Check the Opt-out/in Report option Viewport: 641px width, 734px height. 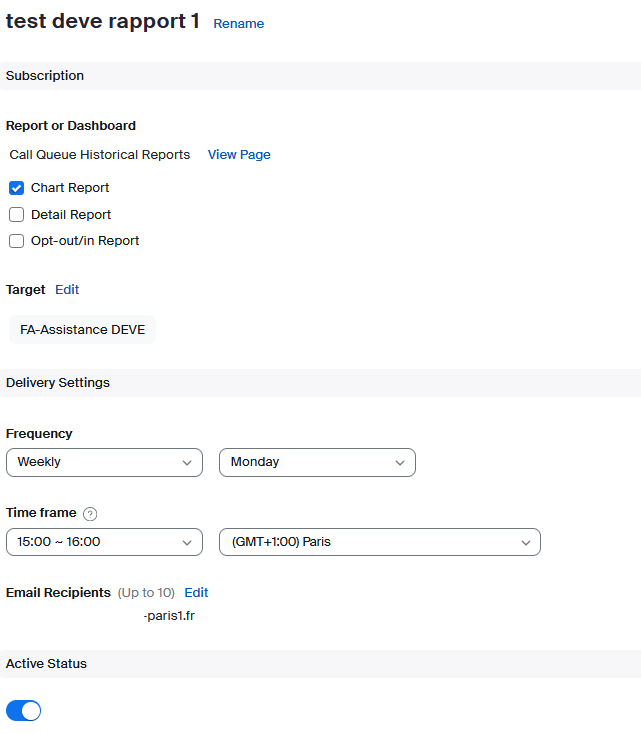(16, 241)
